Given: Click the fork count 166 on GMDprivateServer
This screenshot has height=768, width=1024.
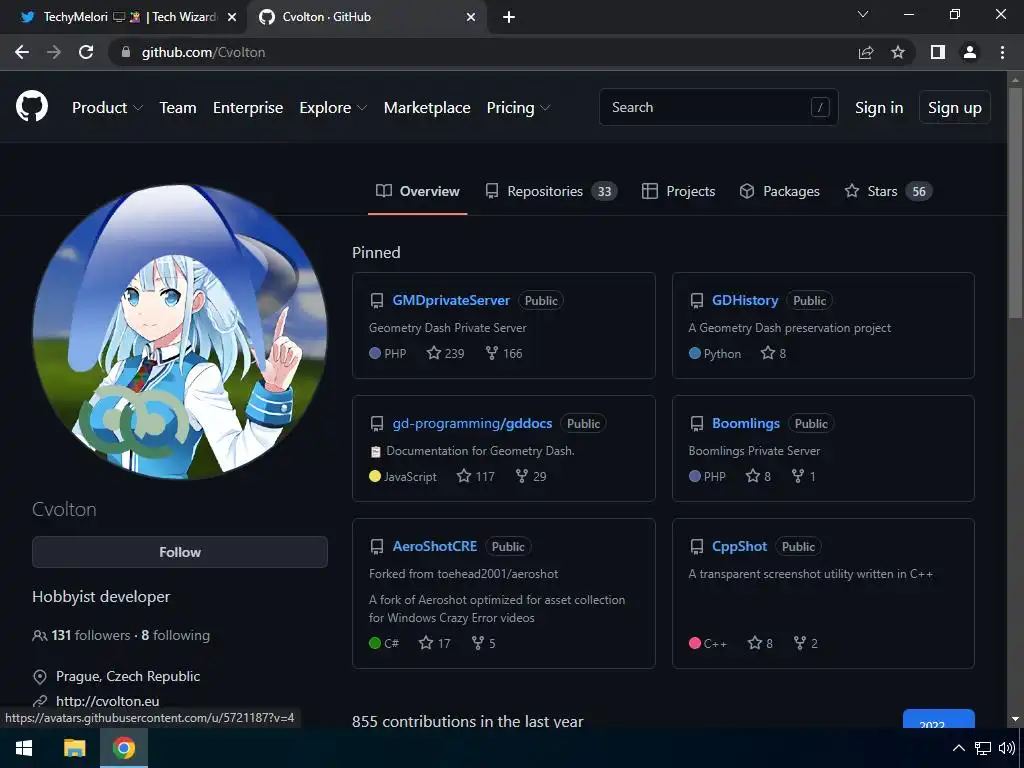Looking at the screenshot, I should (504, 353).
